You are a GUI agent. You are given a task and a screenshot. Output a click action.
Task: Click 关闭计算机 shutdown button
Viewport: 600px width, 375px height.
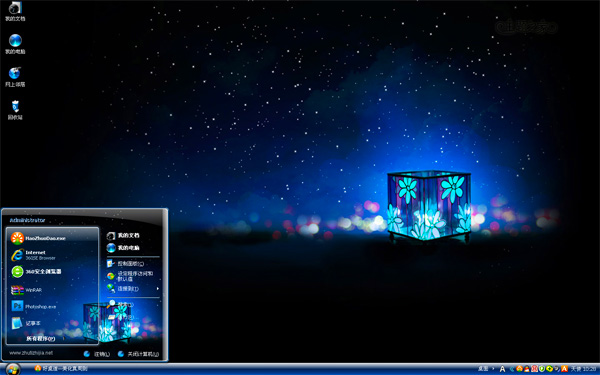138,354
